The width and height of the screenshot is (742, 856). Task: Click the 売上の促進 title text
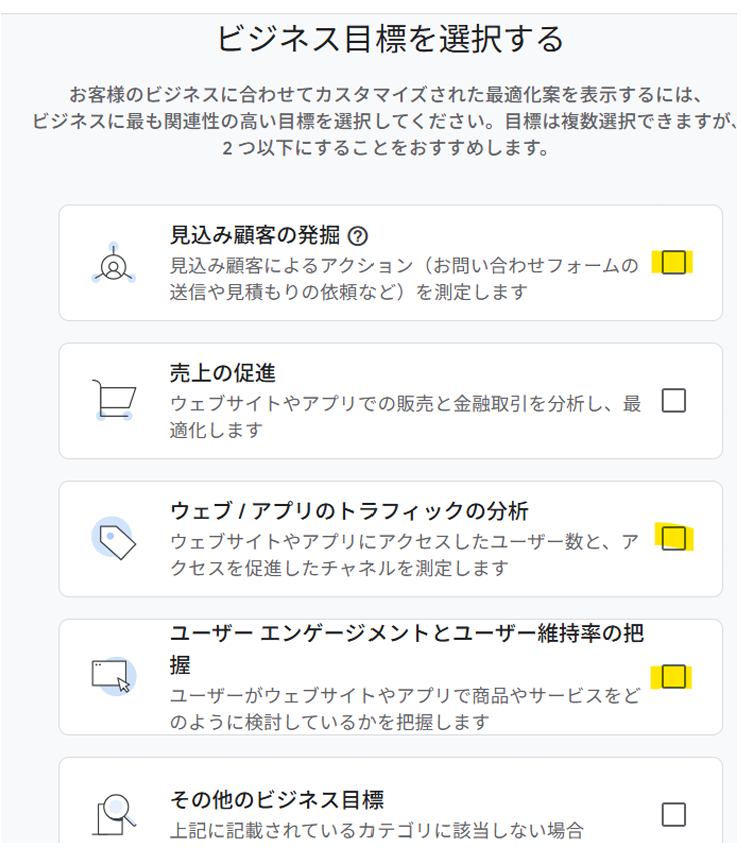[223, 374]
